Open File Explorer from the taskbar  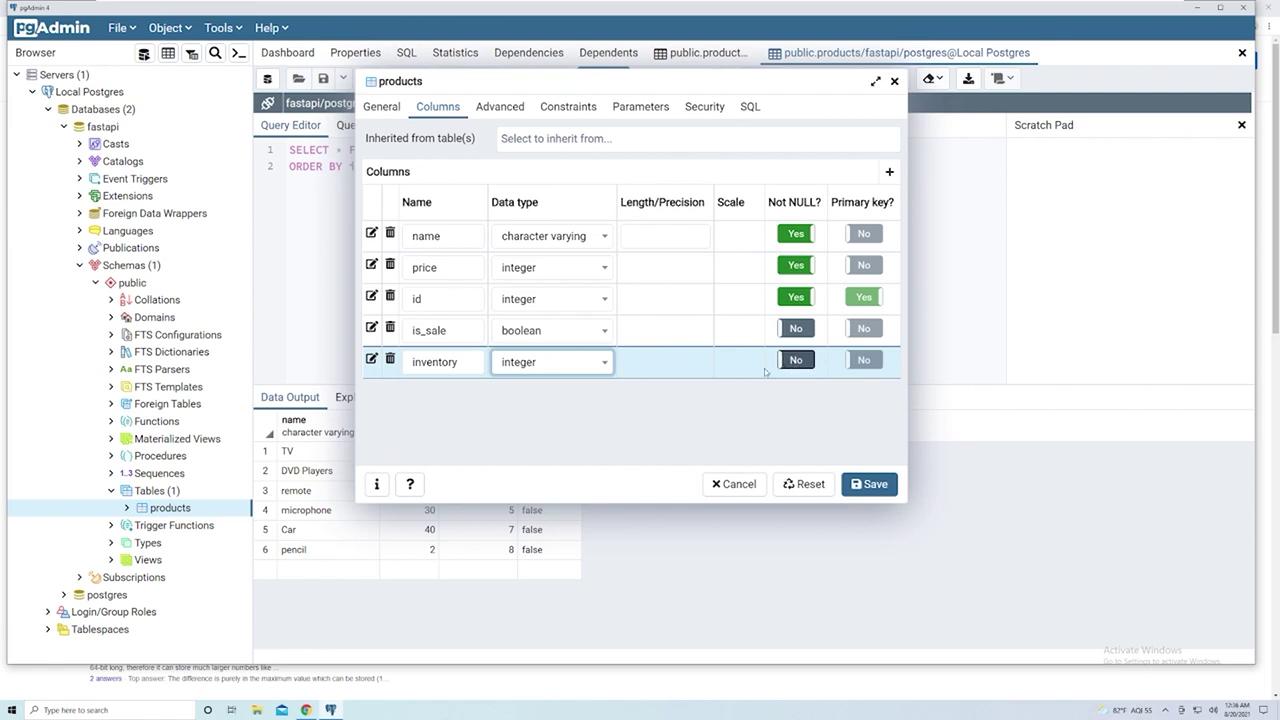[x=257, y=710]
